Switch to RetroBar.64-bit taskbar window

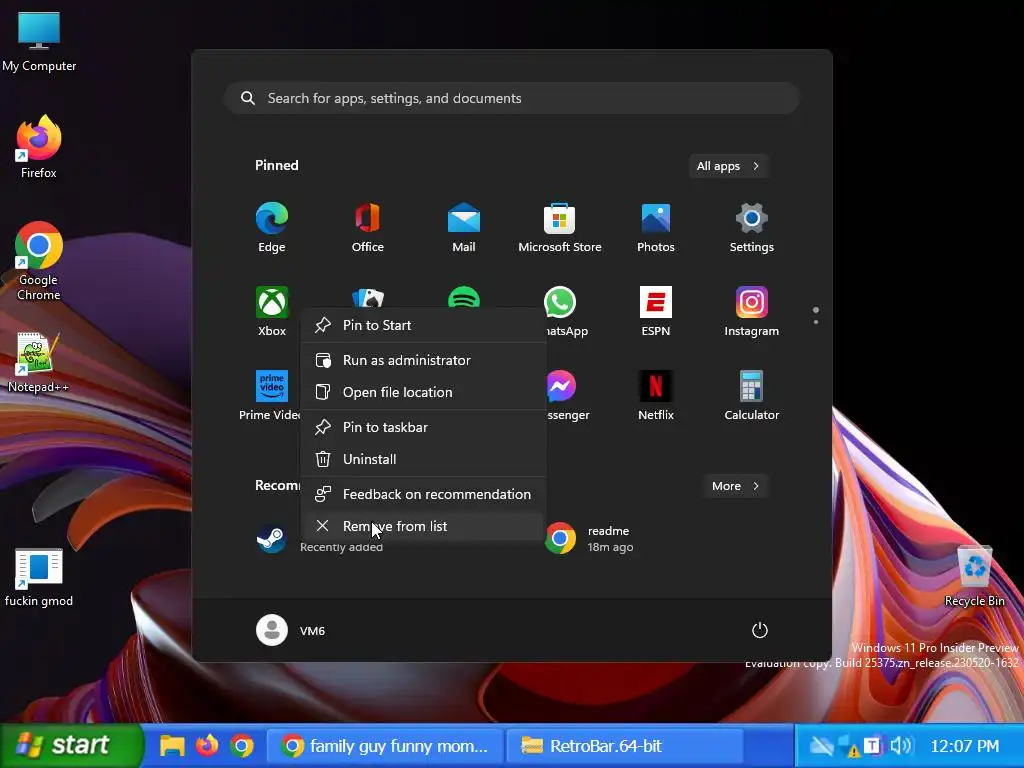(x=624, y=746)
